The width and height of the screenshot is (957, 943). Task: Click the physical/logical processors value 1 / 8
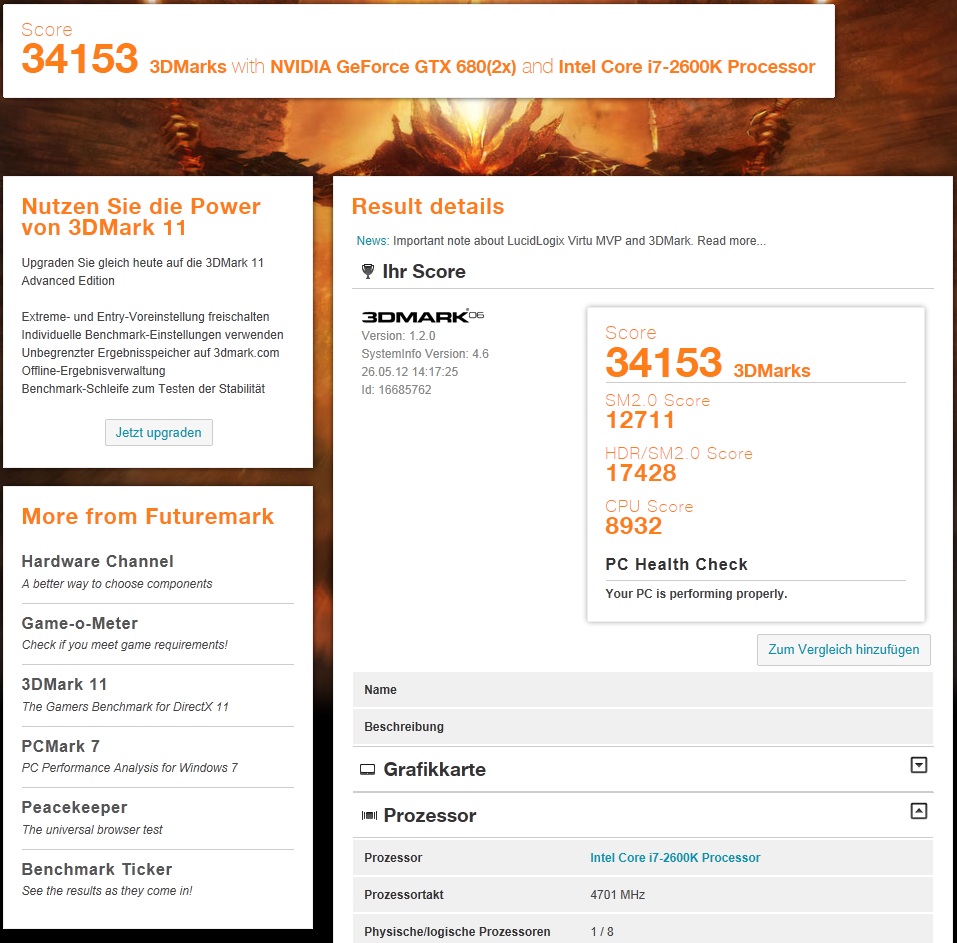coord(602,931)
